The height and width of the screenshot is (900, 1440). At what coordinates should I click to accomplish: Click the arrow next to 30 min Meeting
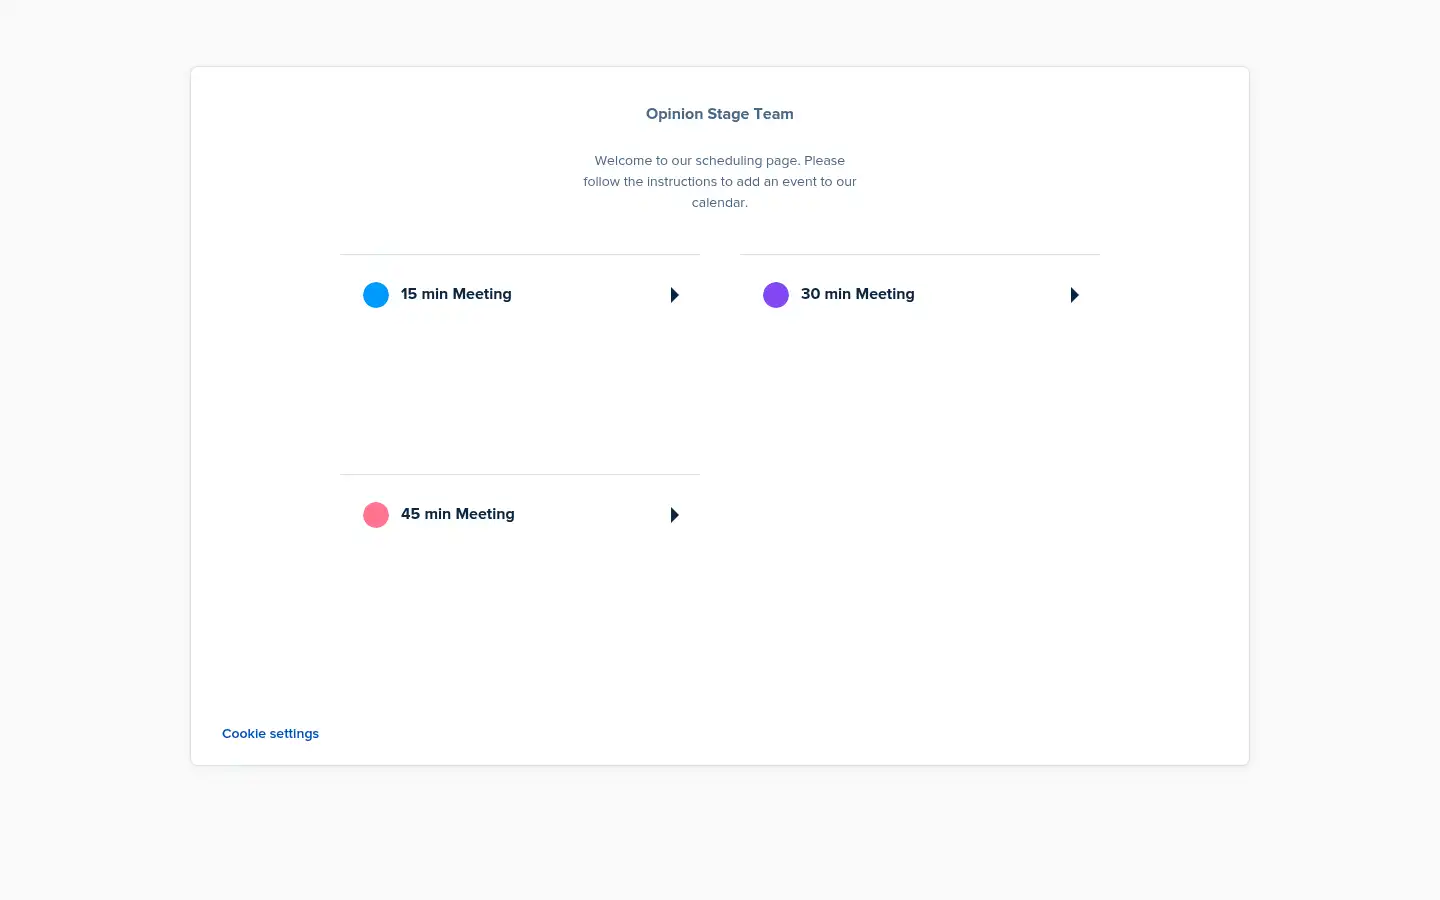pos(1075,295)
